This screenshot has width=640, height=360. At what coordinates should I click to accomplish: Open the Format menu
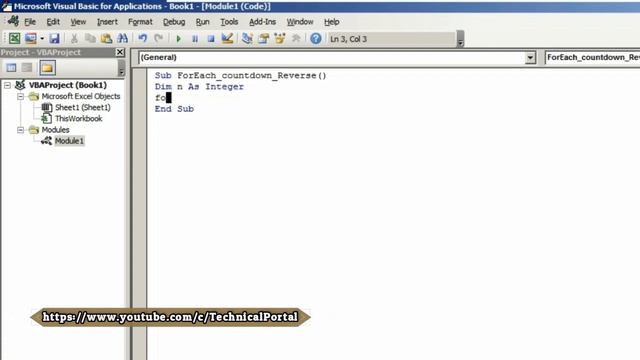tap(140, 22)
